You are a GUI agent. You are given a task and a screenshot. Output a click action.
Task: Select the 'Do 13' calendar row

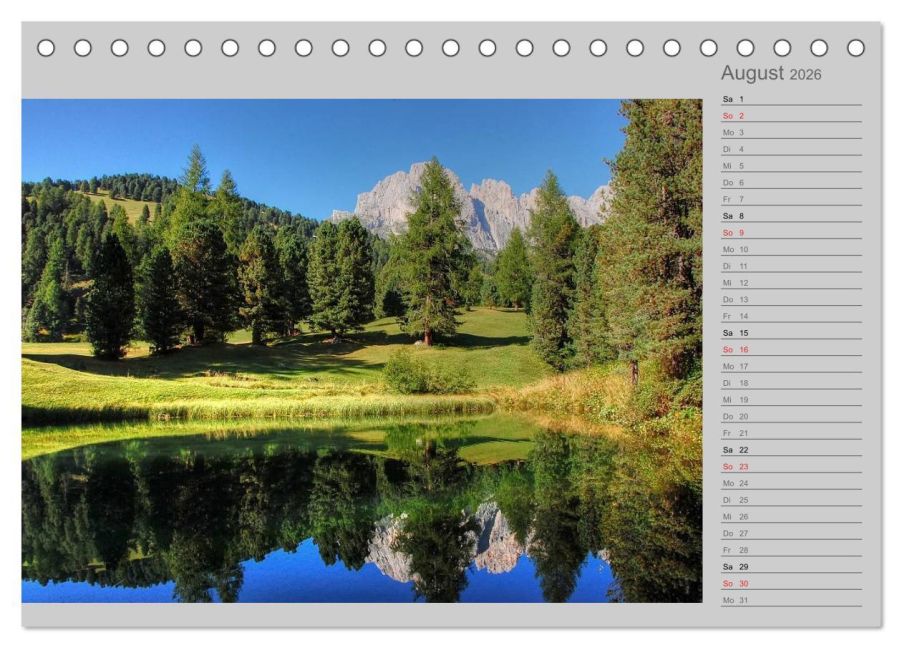coord(792,299)
